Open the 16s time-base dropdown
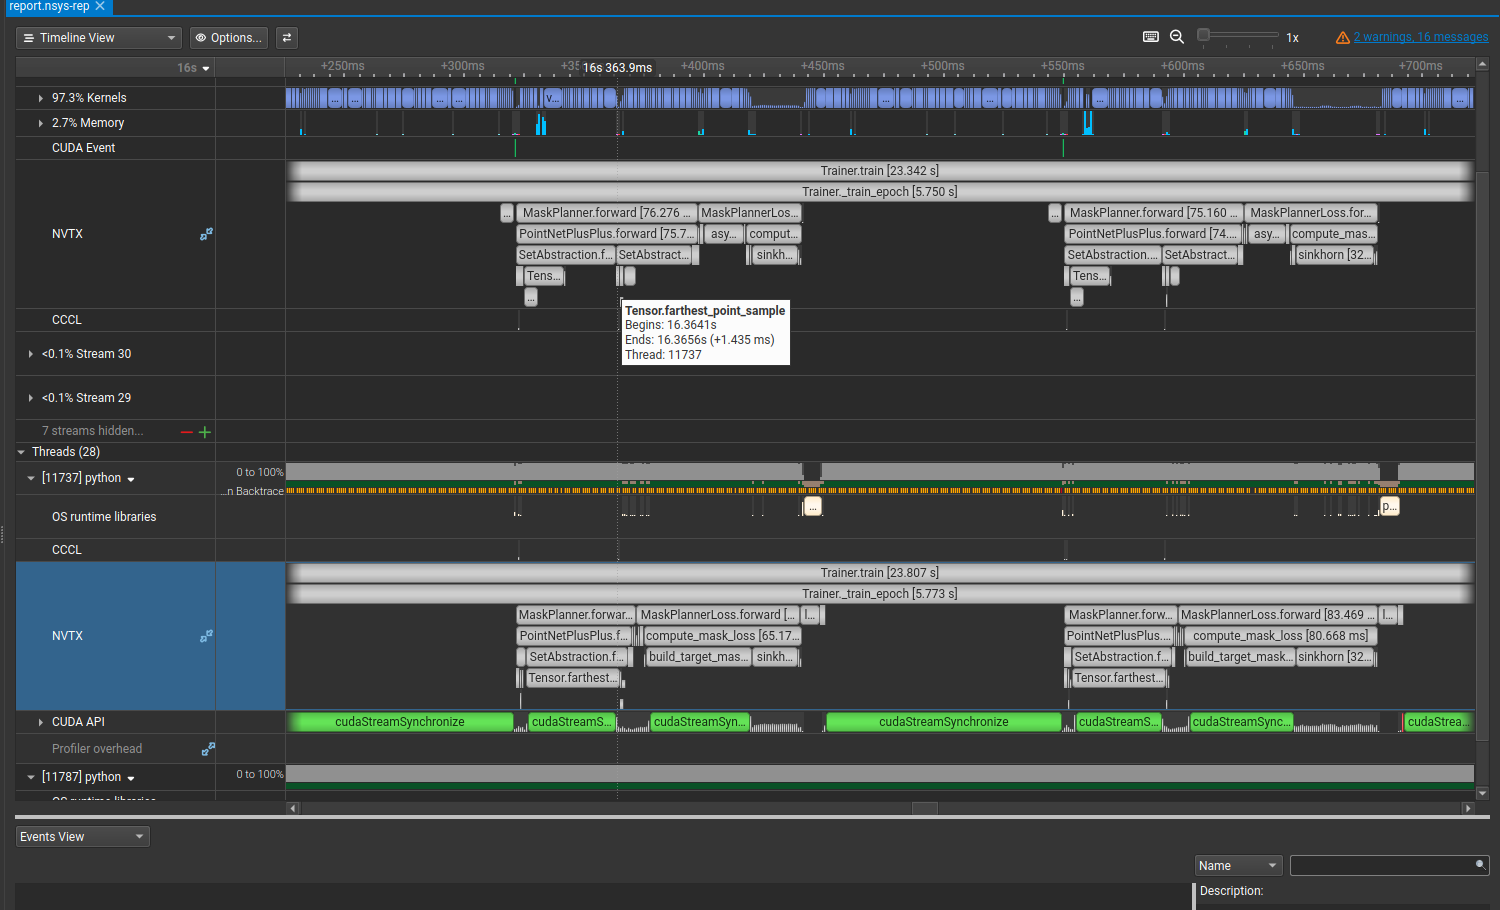Image resolution: width=1500 pixels, height=910 pixels. coord(194,68)
